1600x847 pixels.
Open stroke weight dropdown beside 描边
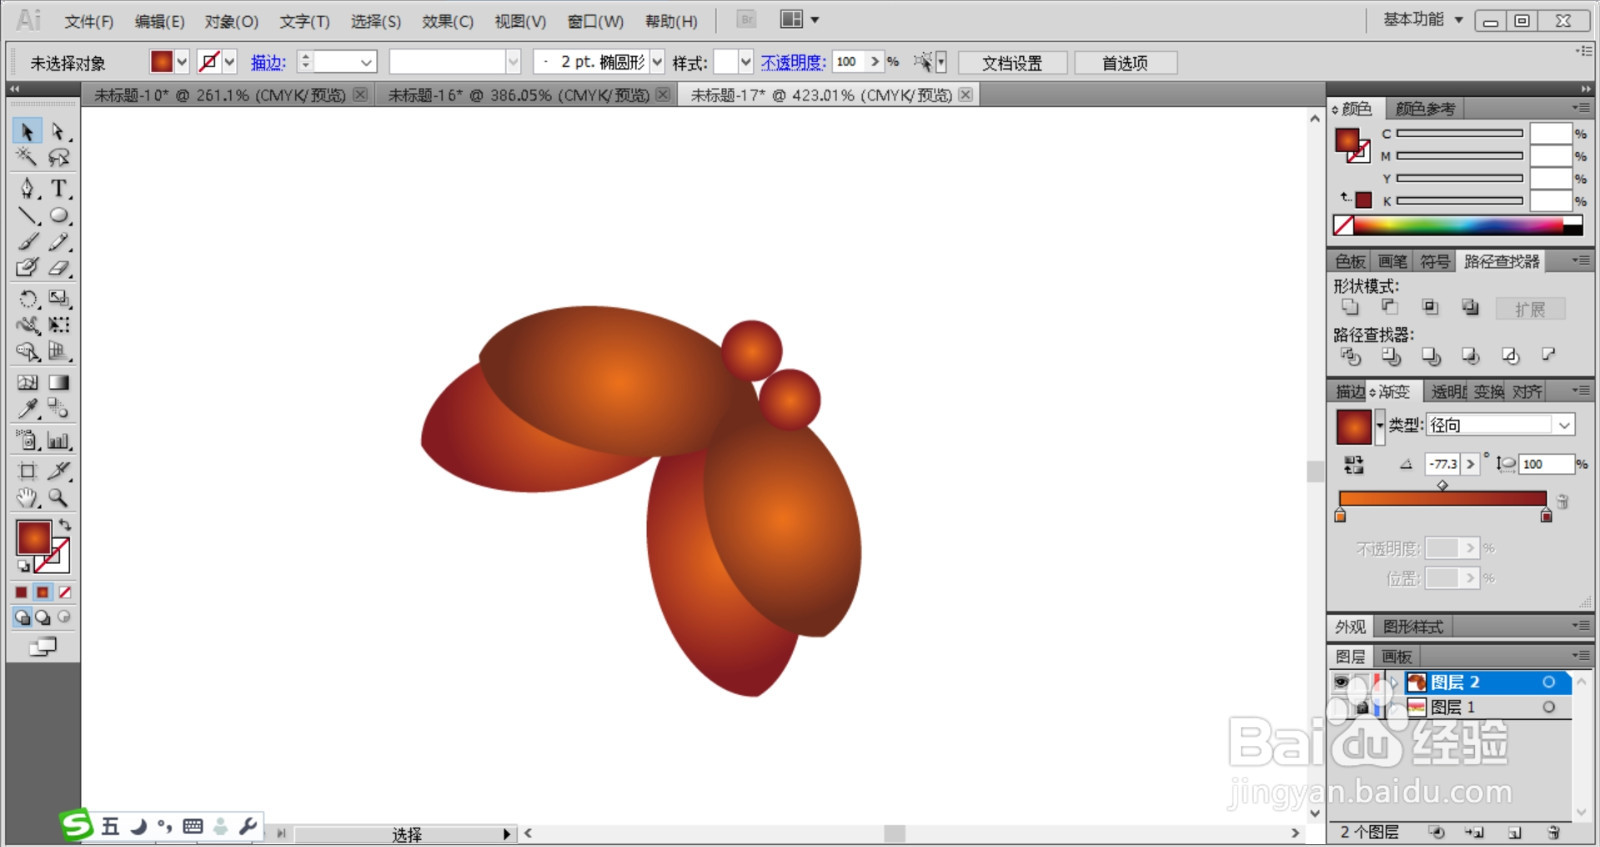pyautogui.click(x=366, y=62)
